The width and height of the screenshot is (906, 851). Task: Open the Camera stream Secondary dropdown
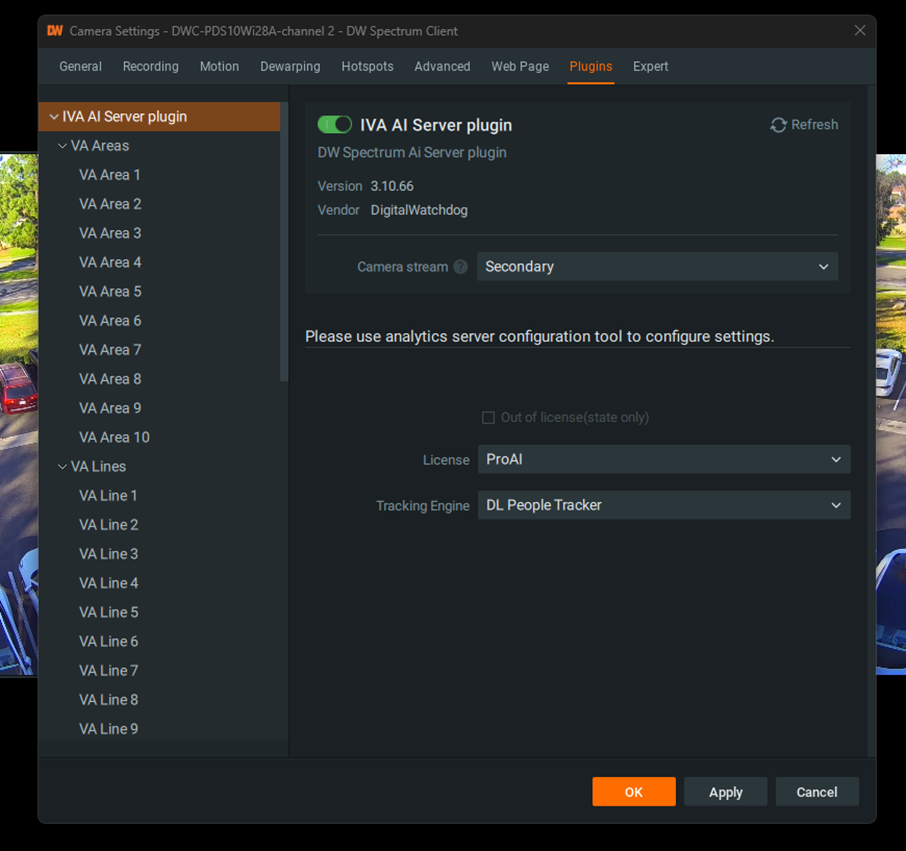click(x=657, y=266)
